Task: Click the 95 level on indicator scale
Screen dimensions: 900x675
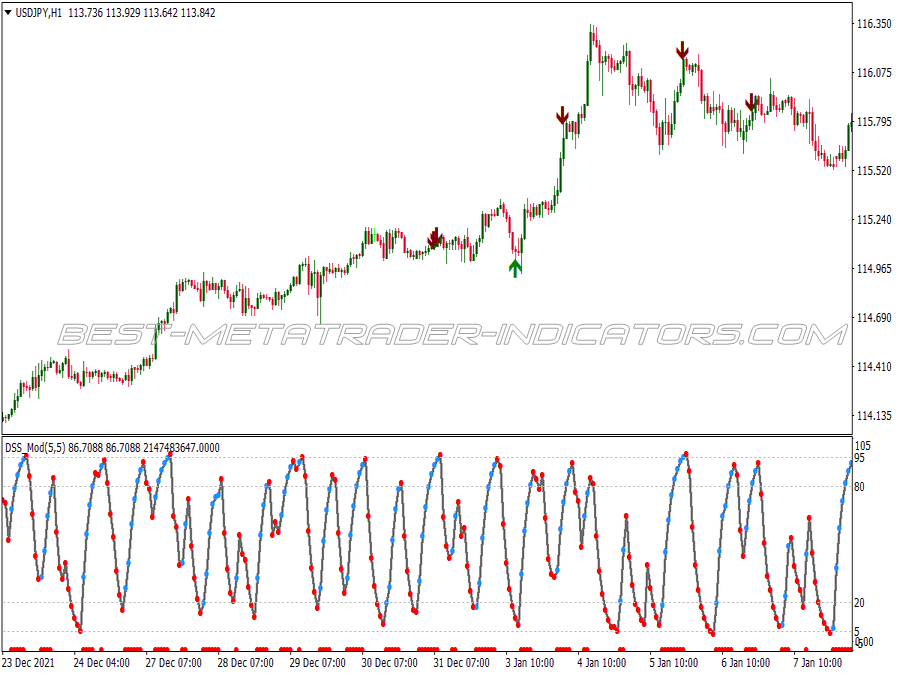Action: [859, 458]
